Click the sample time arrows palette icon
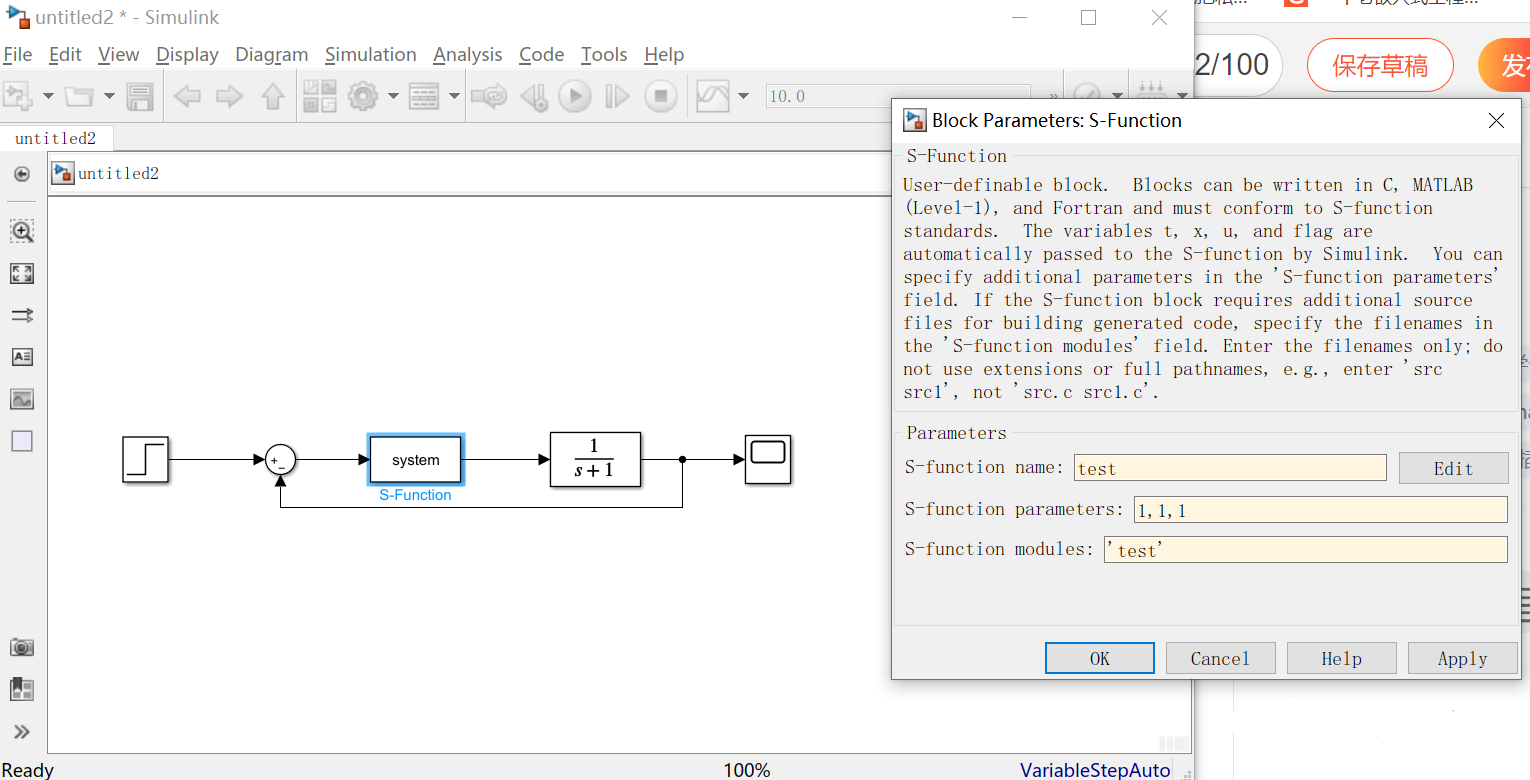Screen dimensions: 1530x780 [x=22, y=315]
